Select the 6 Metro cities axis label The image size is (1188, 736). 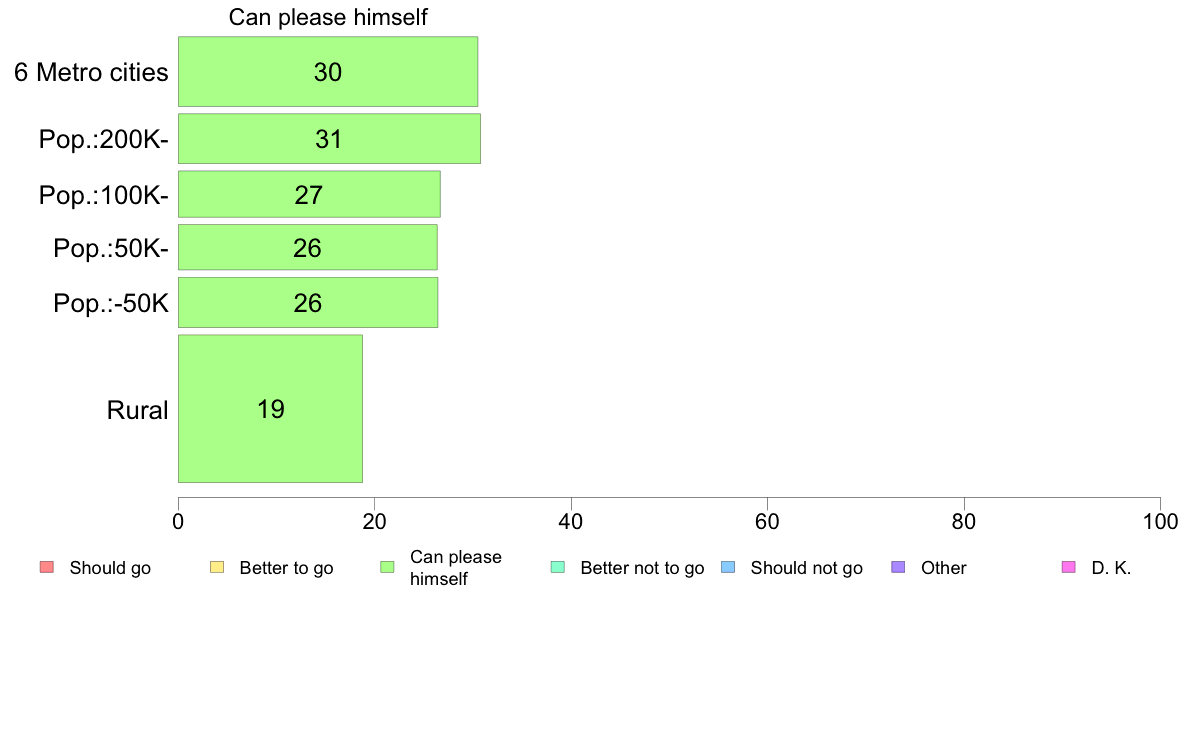tap(91, 72)
